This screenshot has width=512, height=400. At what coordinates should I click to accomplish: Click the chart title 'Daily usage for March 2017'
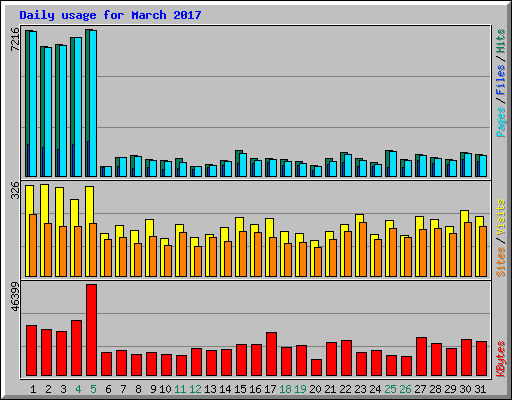pyautogui.click(x=110, y=15)
